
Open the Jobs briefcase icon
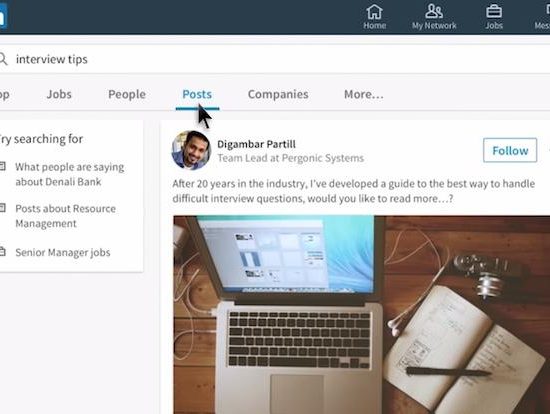coord(494,12)
